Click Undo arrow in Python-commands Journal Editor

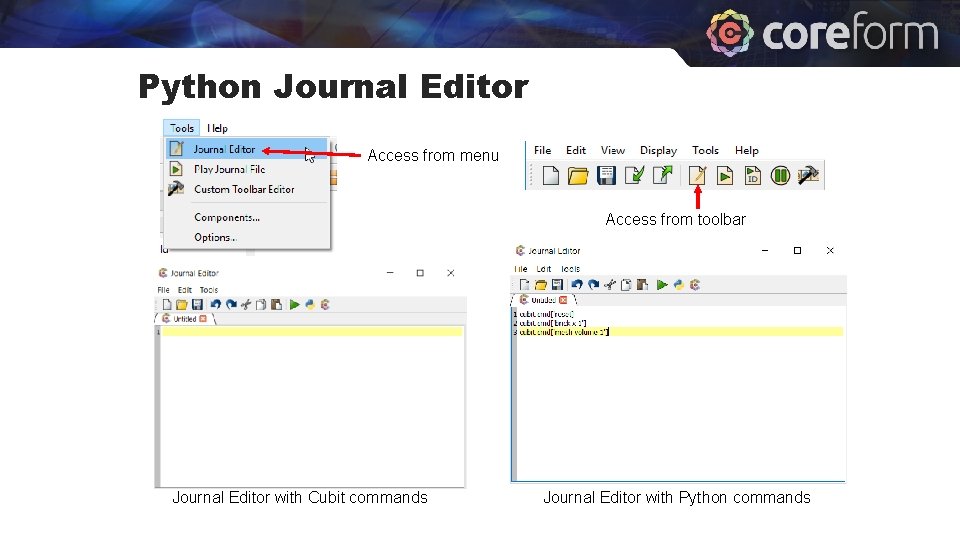(x=577, y=285)
